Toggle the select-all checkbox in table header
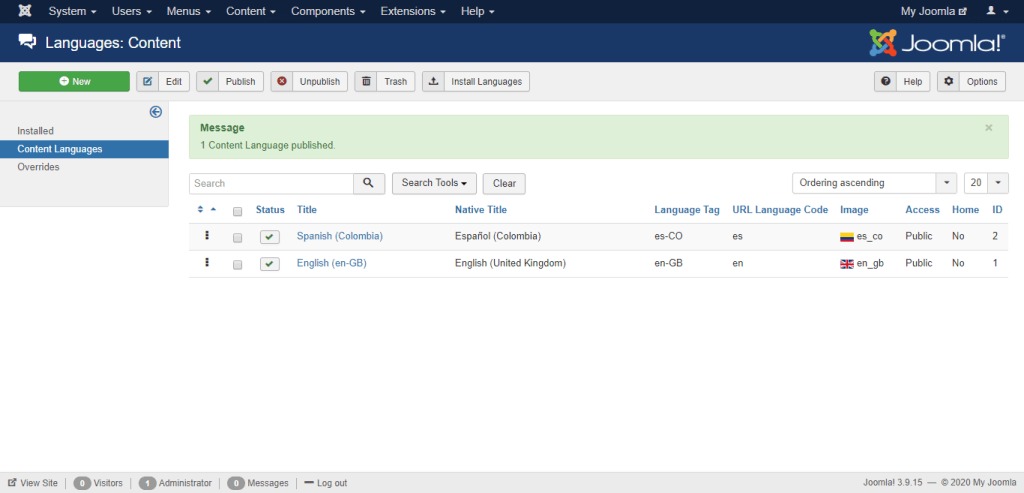This screenshot has height=493, width=1024. pos(238,211)
